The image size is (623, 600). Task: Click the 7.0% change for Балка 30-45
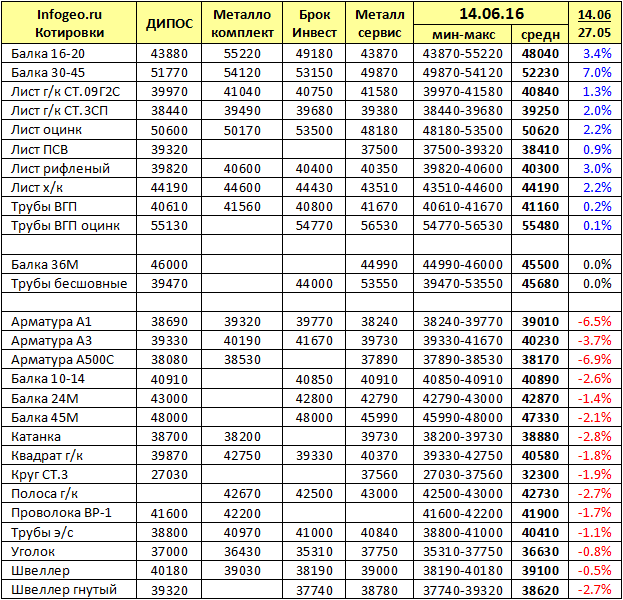point(597,73)
